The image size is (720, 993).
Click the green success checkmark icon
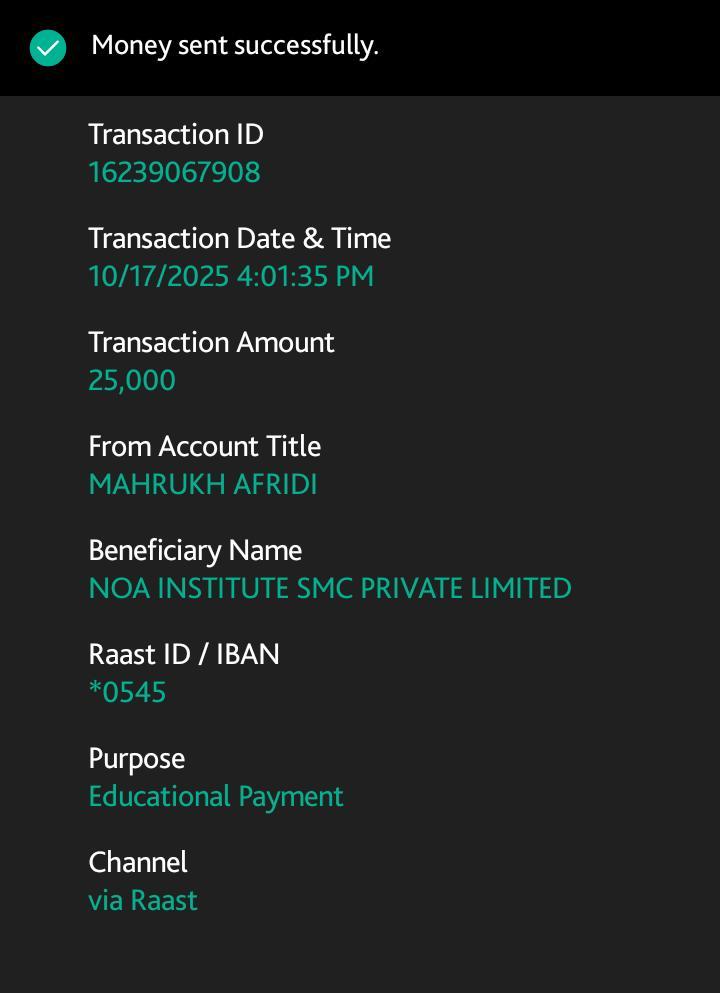click(x=48, y=48)
